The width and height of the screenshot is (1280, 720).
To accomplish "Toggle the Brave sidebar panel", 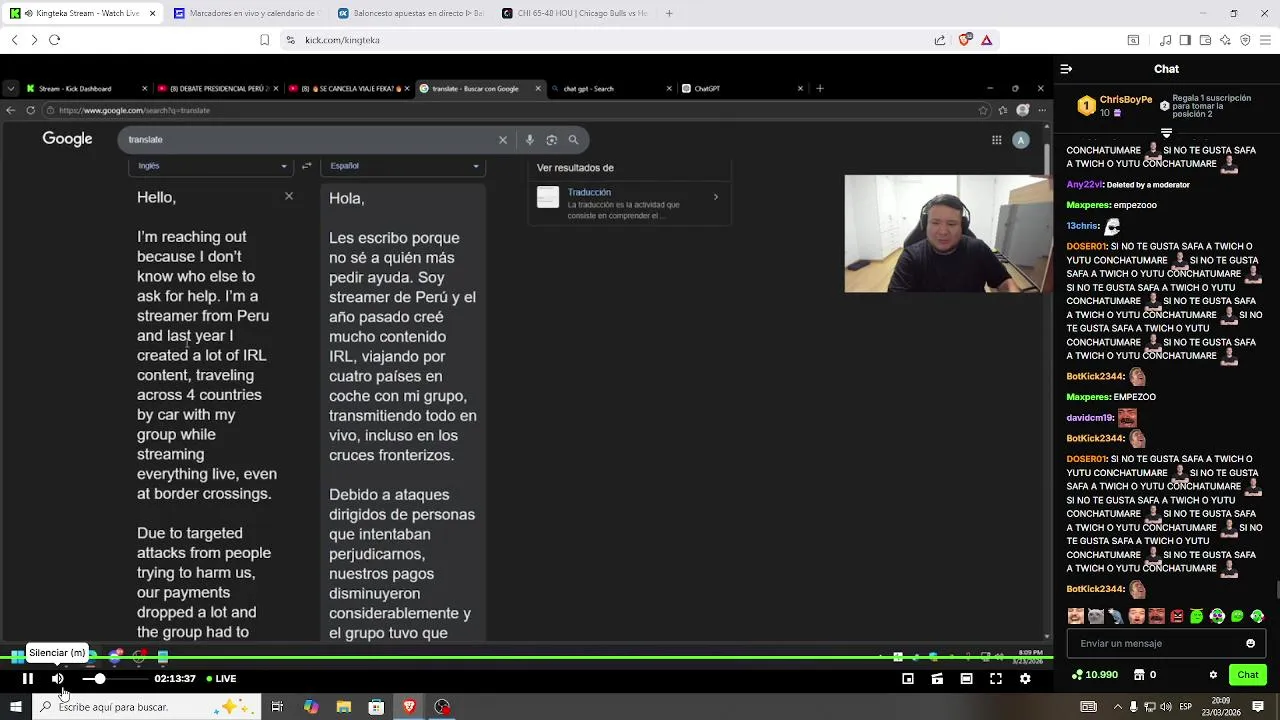I will 1185,40.
